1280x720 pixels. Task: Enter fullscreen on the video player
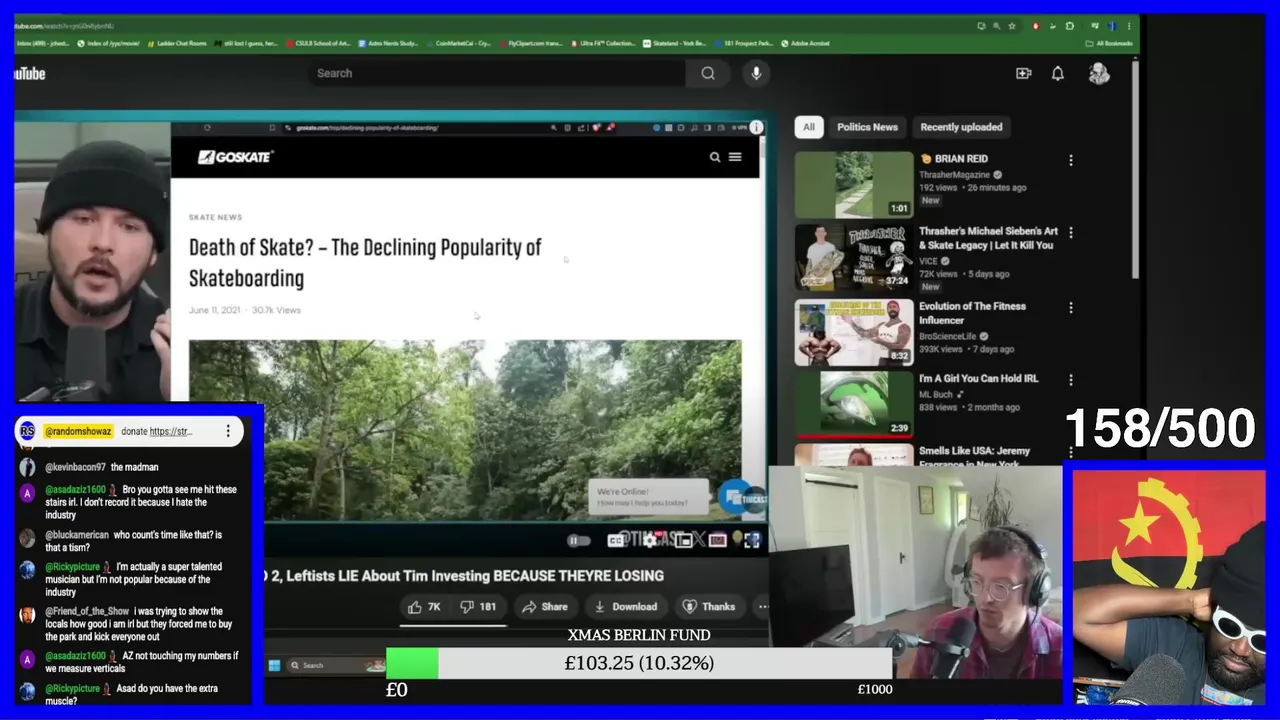click(752, 540)
